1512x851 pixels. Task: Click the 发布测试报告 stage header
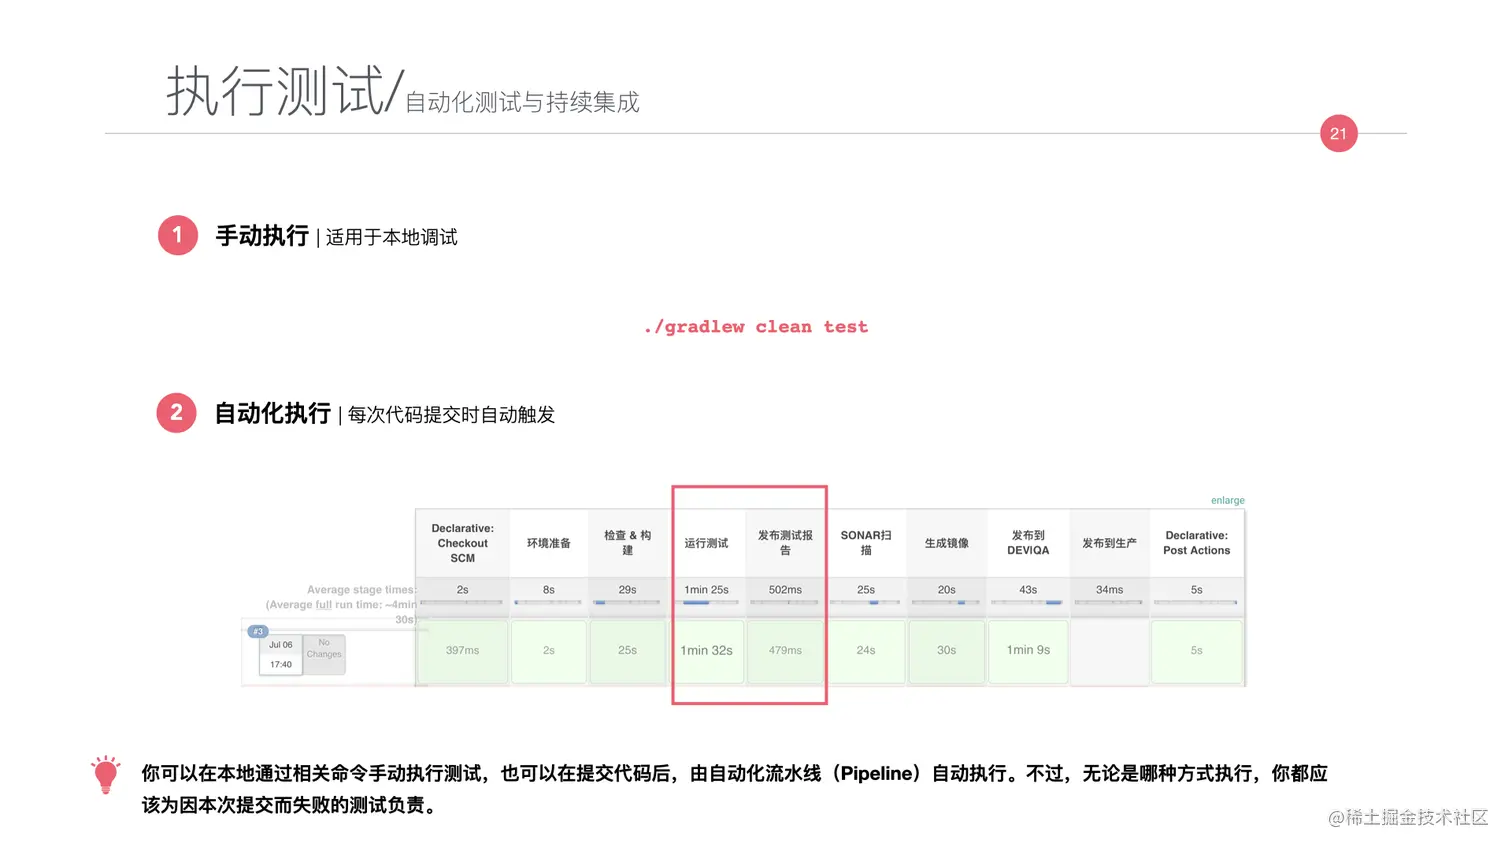pos(785,543)
